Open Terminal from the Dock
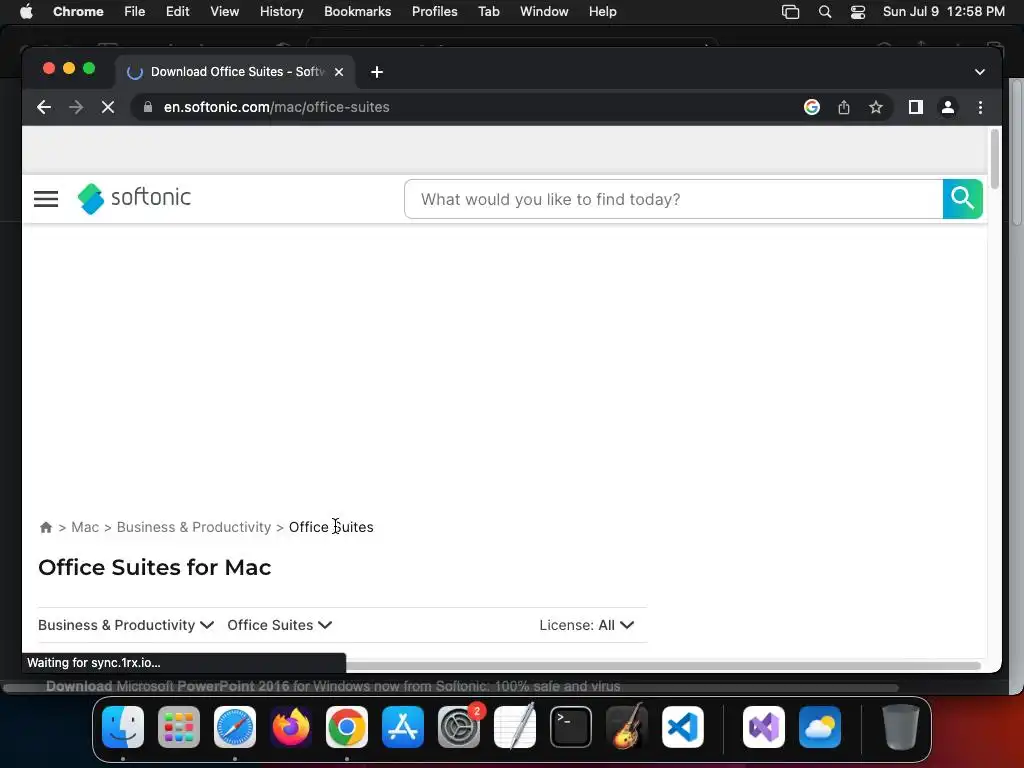Viewport: 1024px width, 768px height. [x=571, y=727]
